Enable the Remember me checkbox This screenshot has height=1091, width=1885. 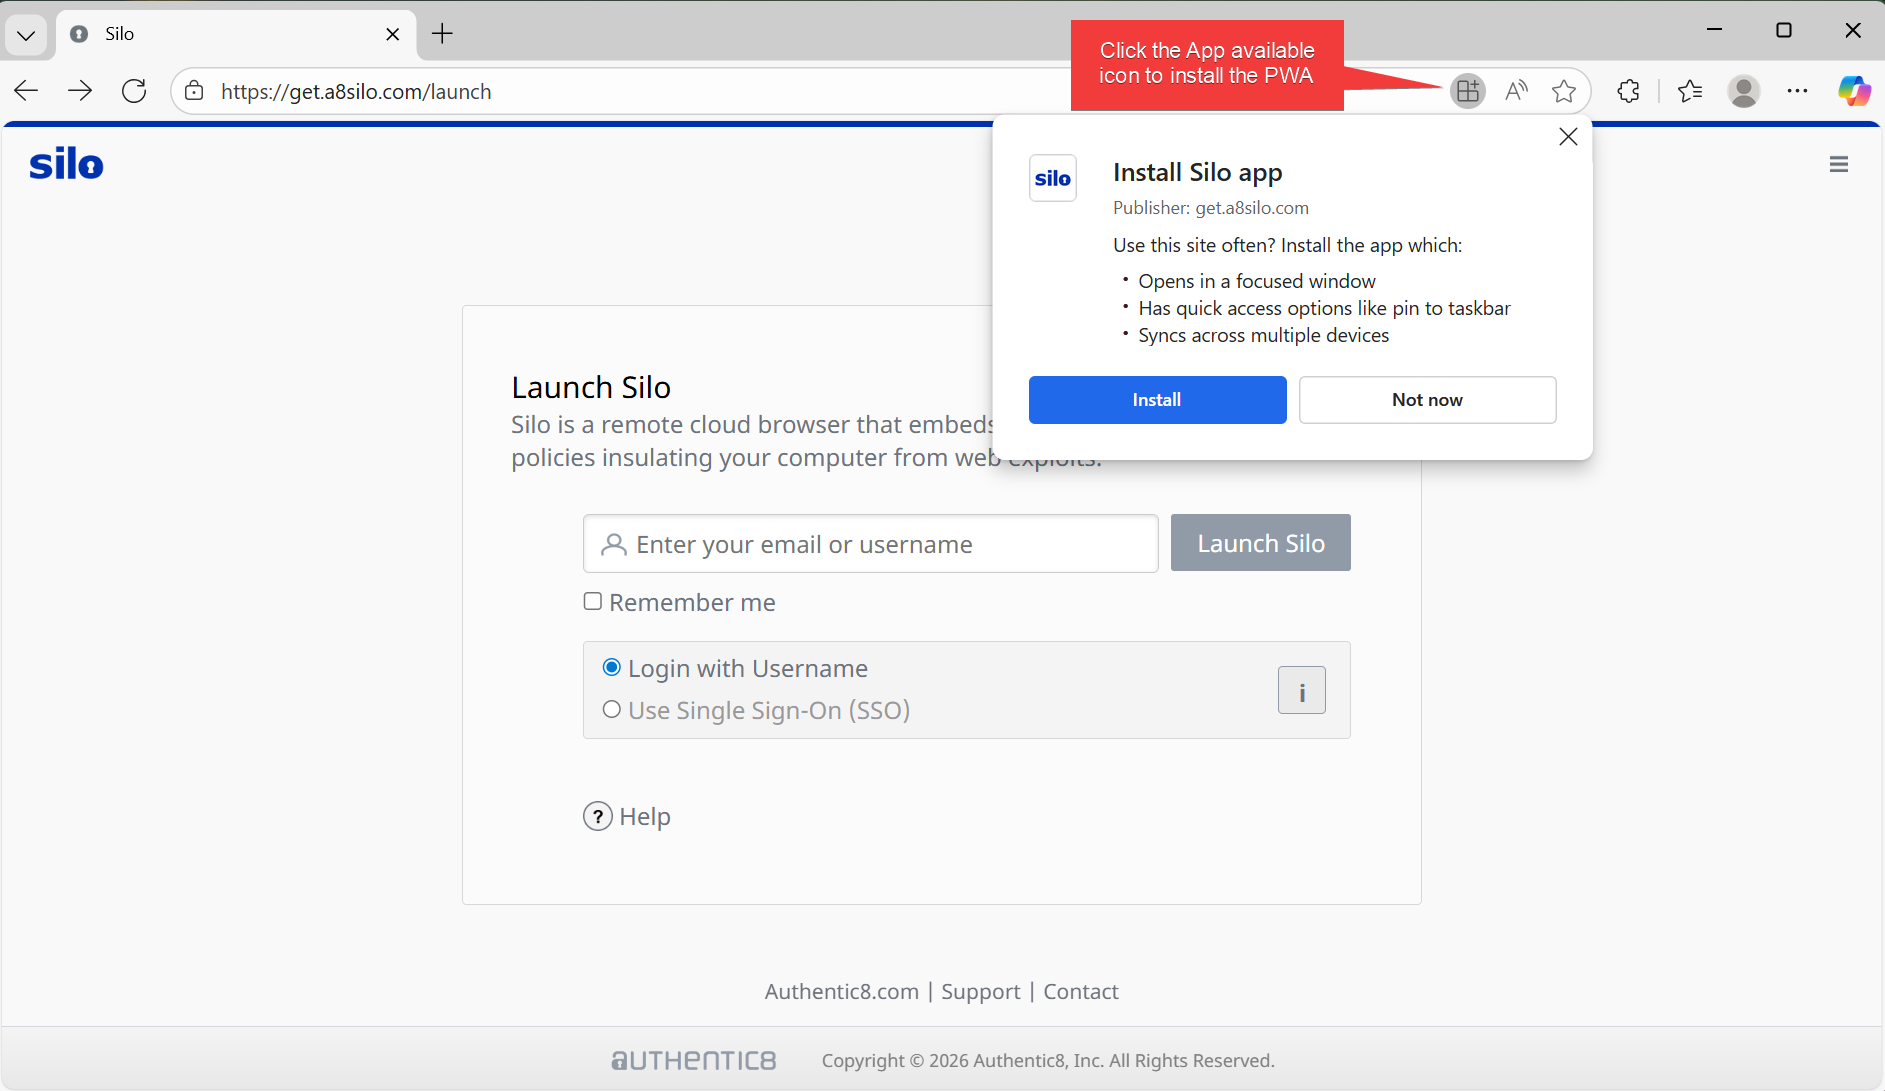(x=593, y=601)
